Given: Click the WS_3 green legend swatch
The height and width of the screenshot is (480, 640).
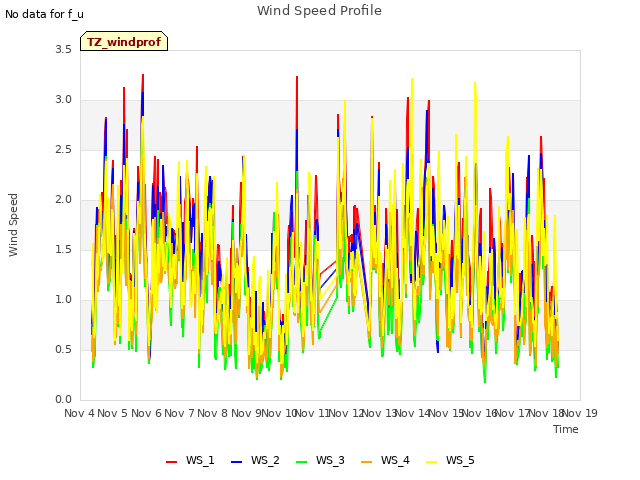Looking at the screenshot, I should coord(302,462).
